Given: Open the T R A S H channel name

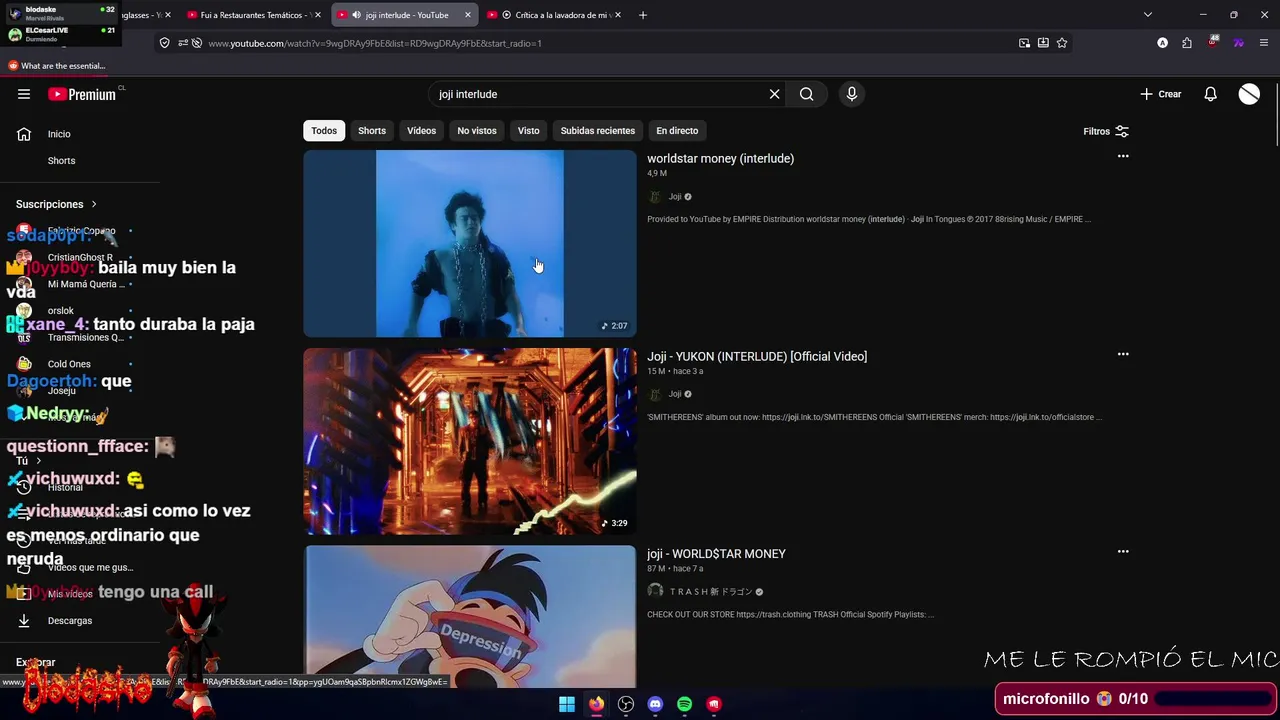Looking at the screenshot, I should pyautogui.click(x=710, y=592).
